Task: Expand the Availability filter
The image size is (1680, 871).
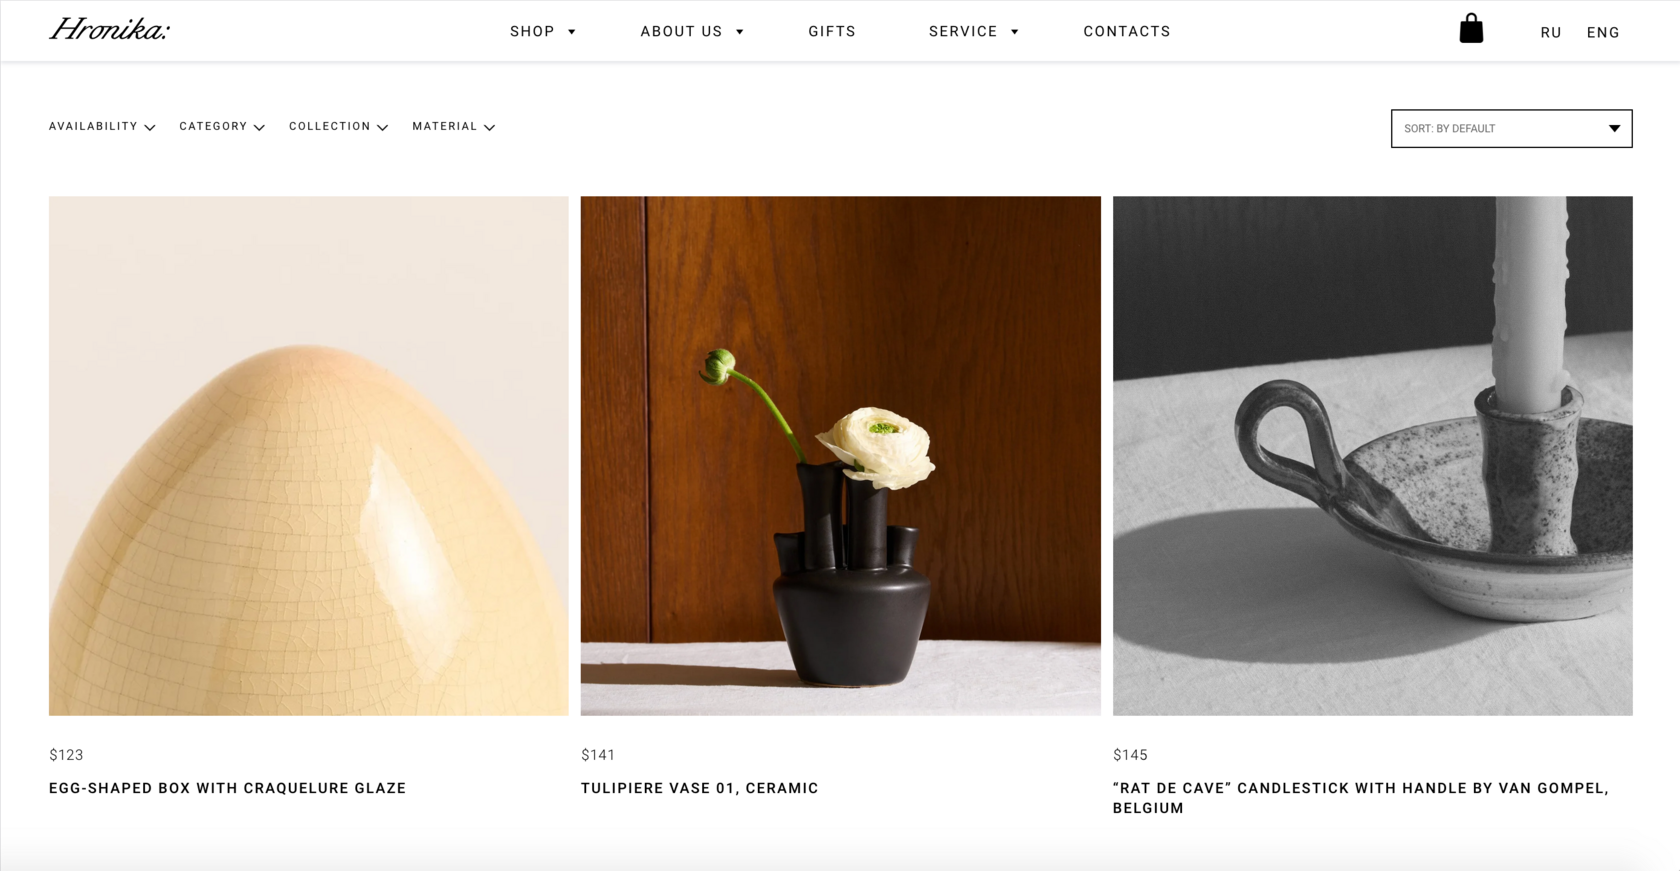Action: (x=102, y=127)
